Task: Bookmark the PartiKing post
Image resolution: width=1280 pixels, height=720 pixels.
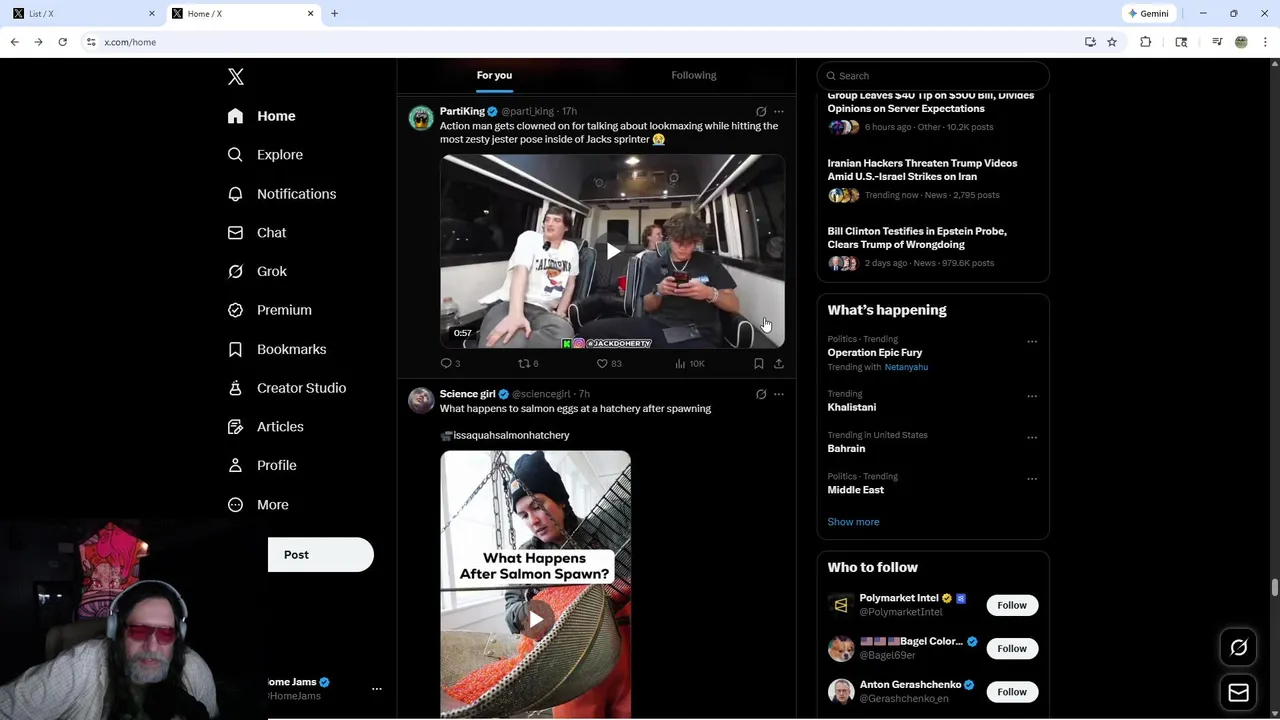Action: click(x=759, y=364)
